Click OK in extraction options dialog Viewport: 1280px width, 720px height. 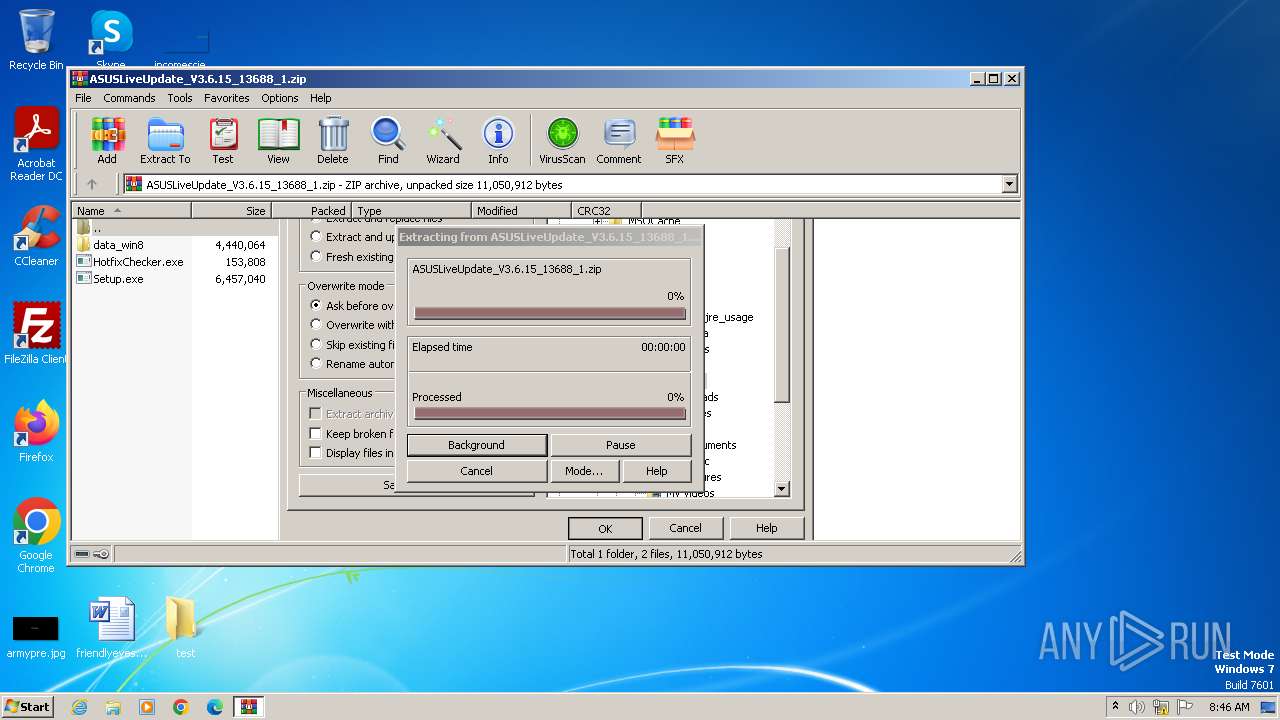605,528
